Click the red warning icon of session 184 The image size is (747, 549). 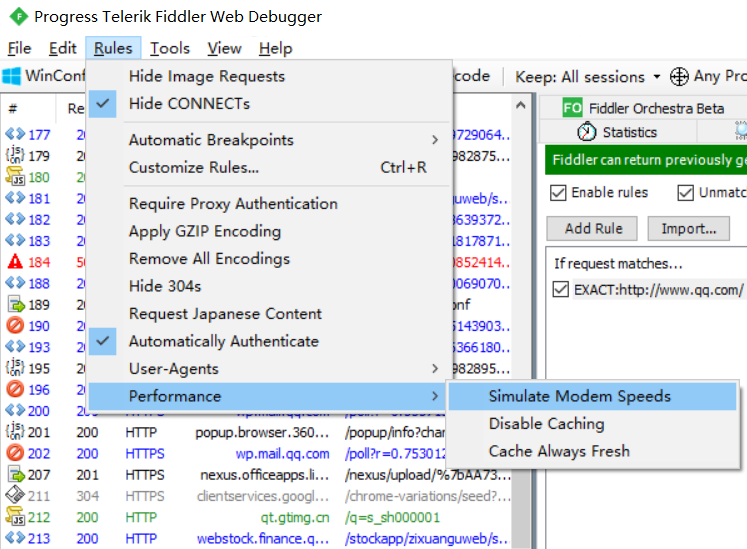click(x=15, y=262)
